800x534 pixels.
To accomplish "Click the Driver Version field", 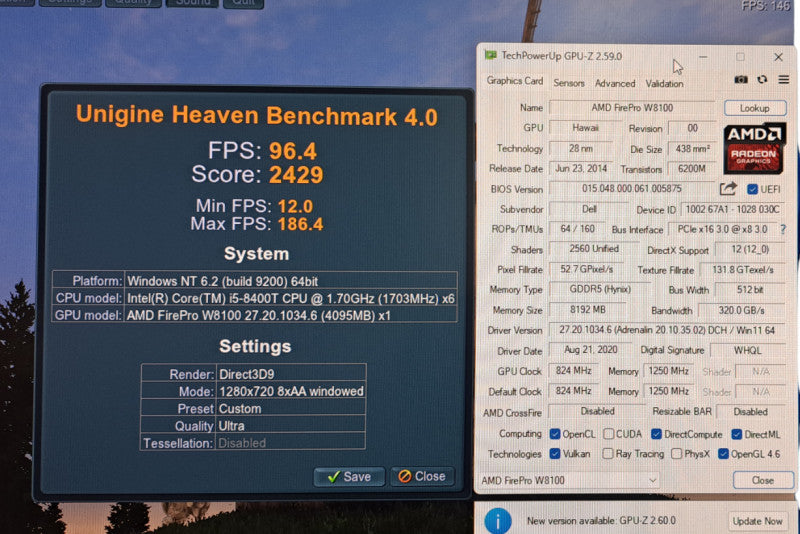I will coord(667,330).
